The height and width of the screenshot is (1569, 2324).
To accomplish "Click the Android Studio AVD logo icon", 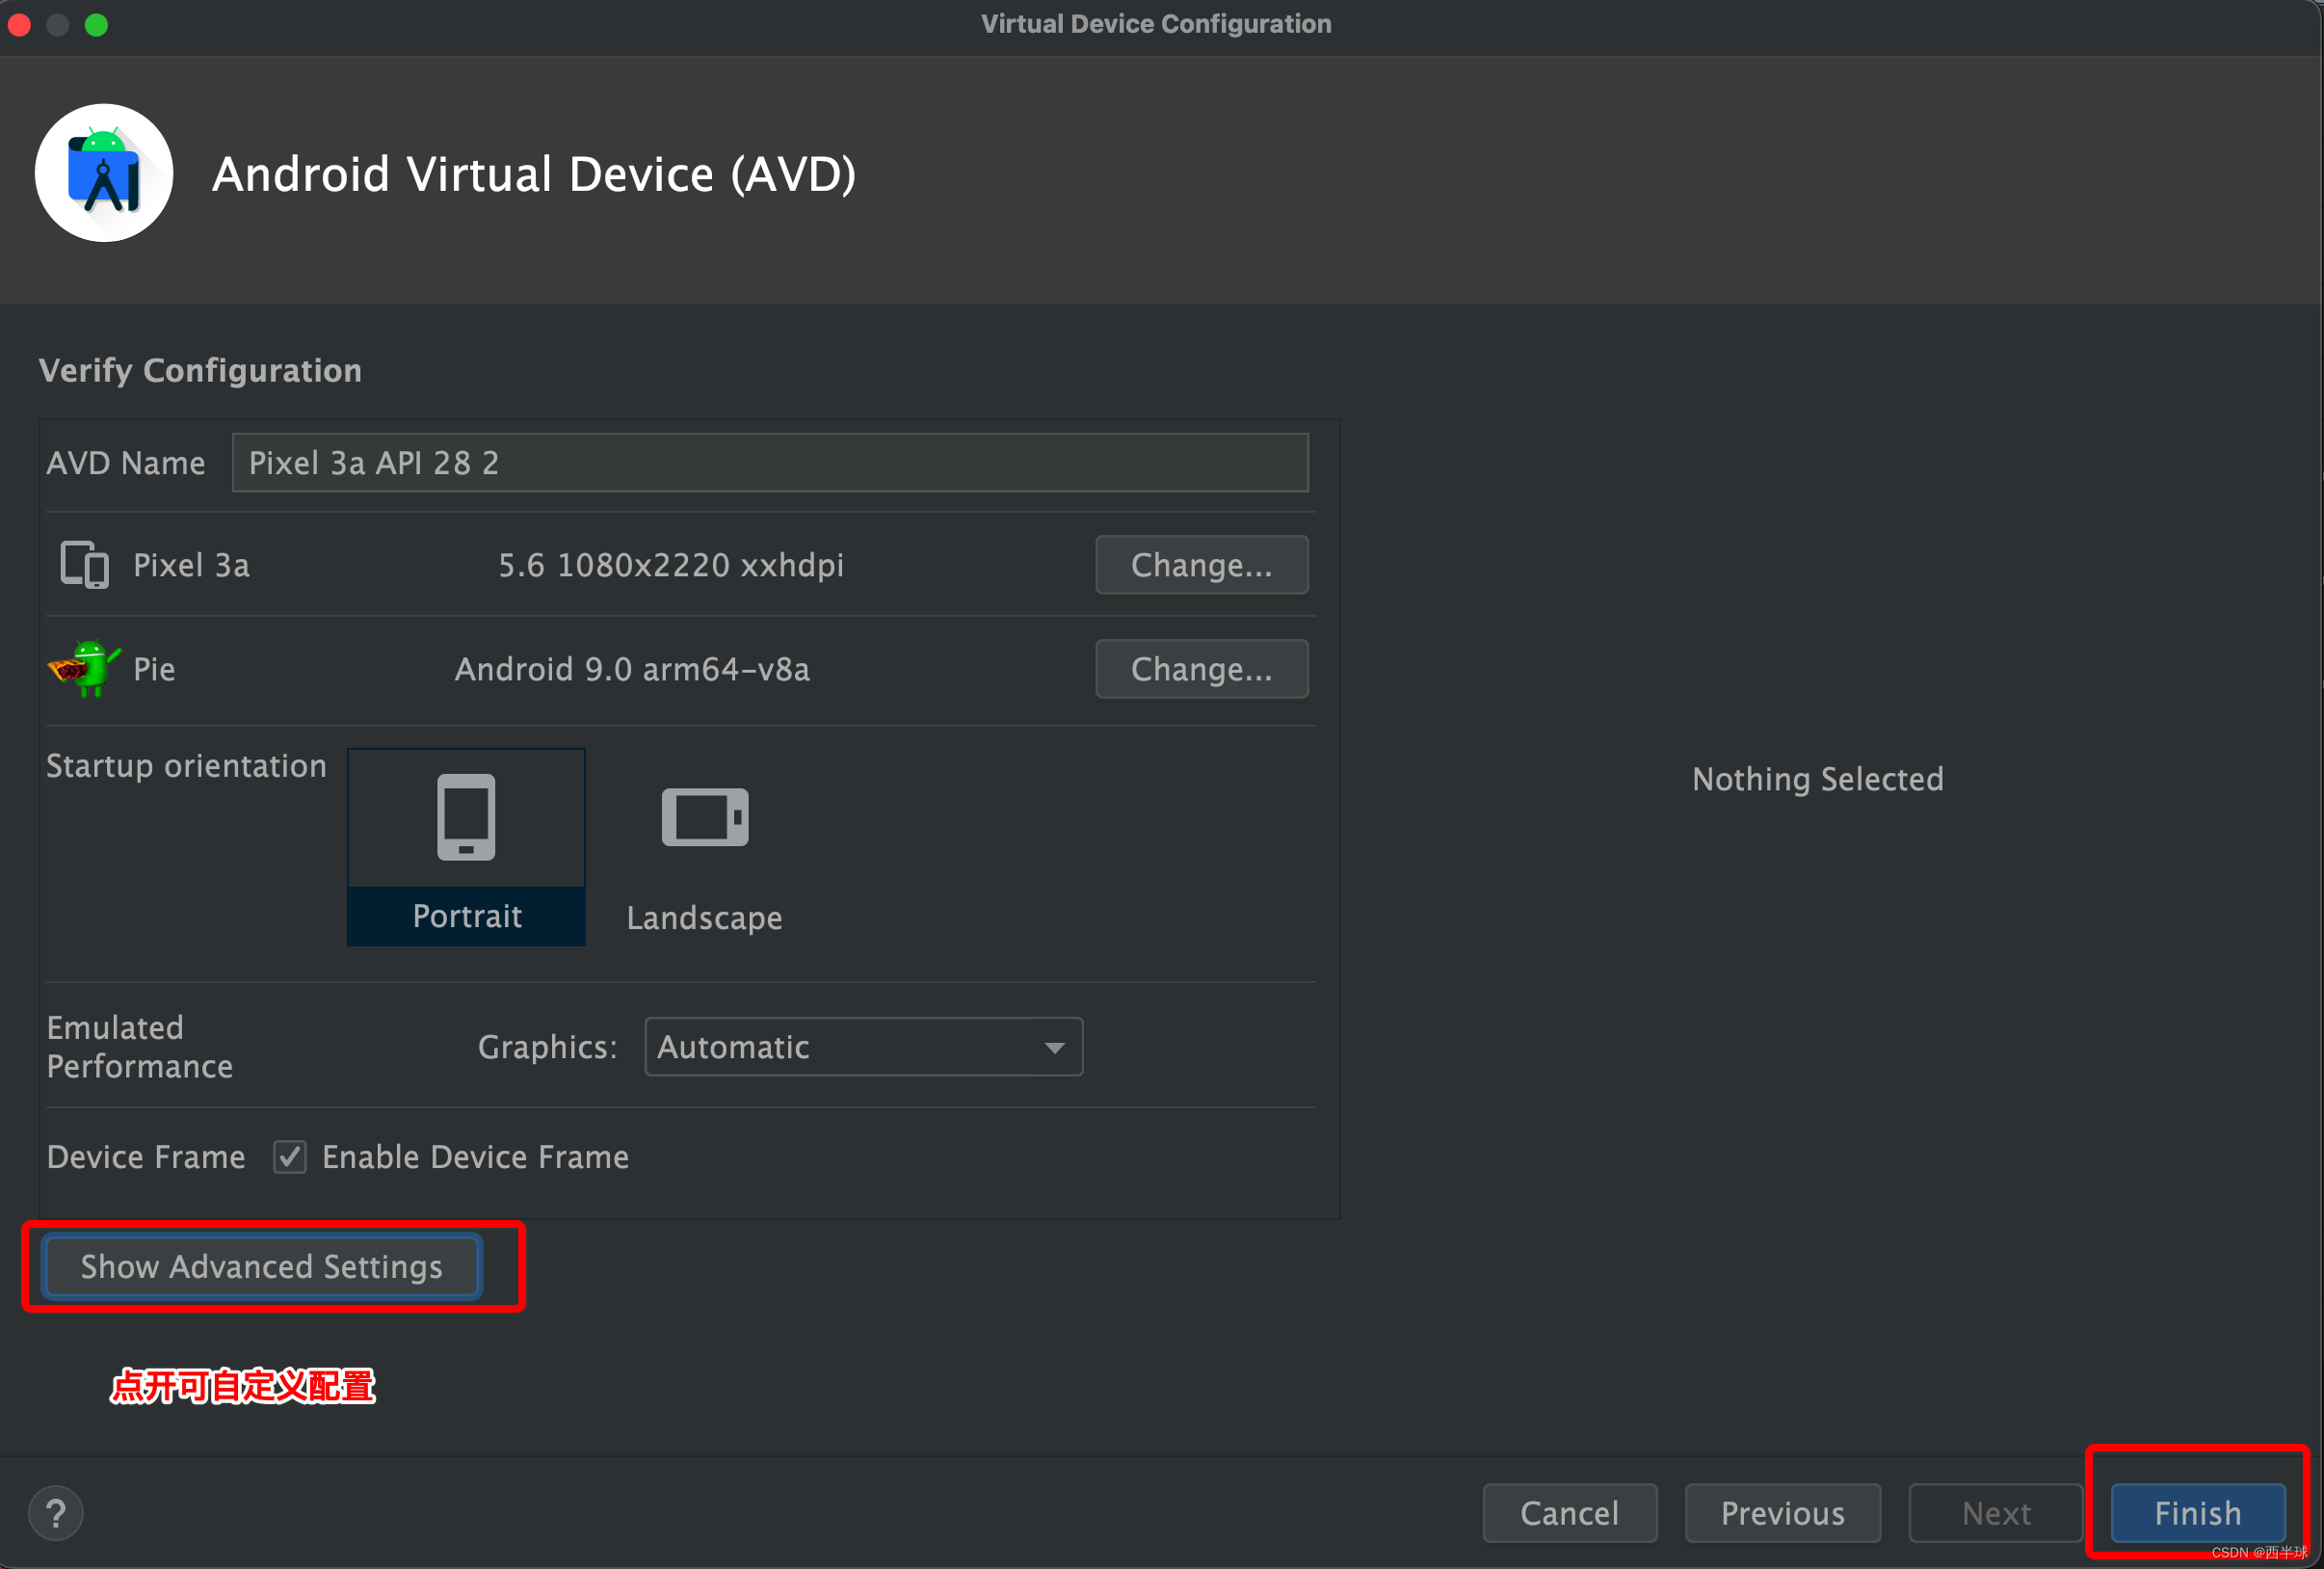I will tap(104, 173).
